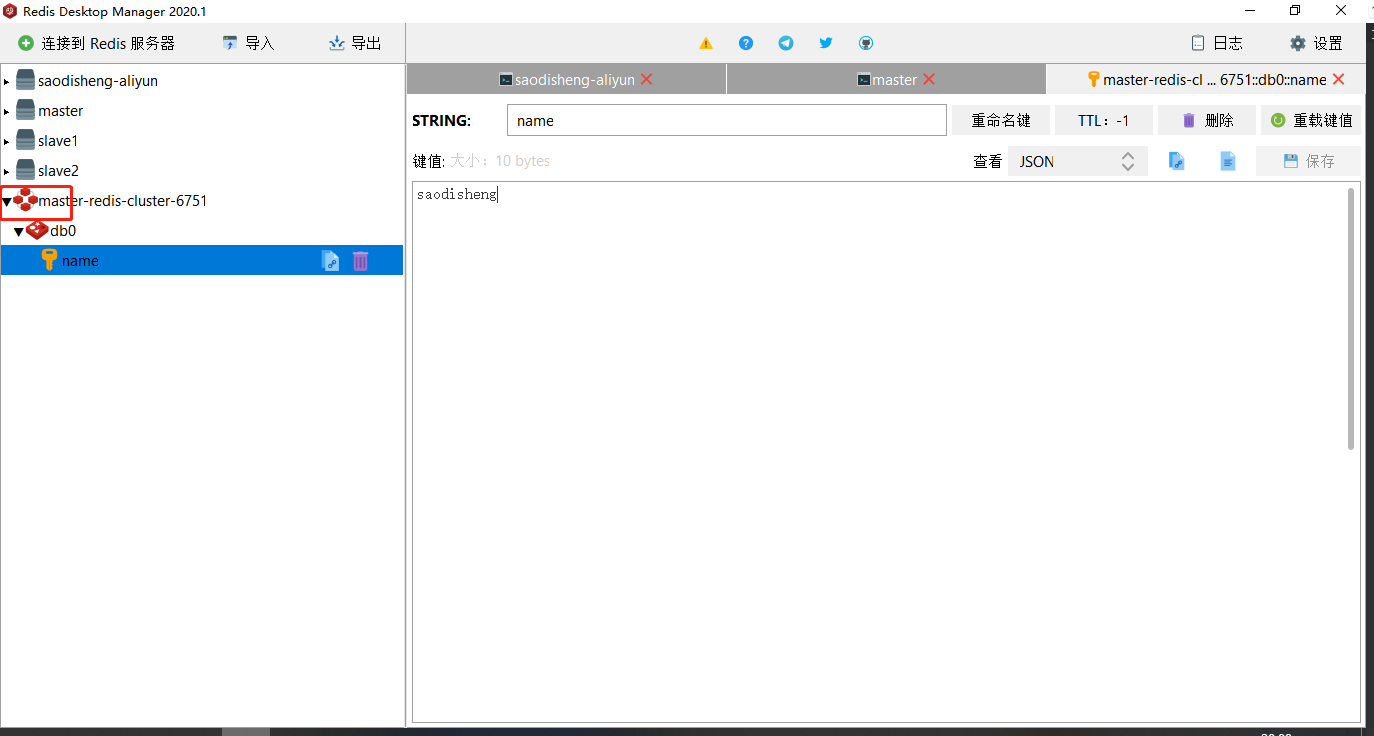Select master connection in tree
Screen dimensions: 1374x736
61,111
